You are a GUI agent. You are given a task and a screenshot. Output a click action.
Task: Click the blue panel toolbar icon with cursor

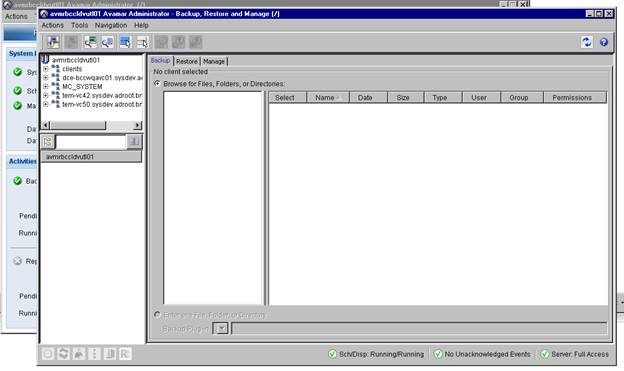pos(125,42)
